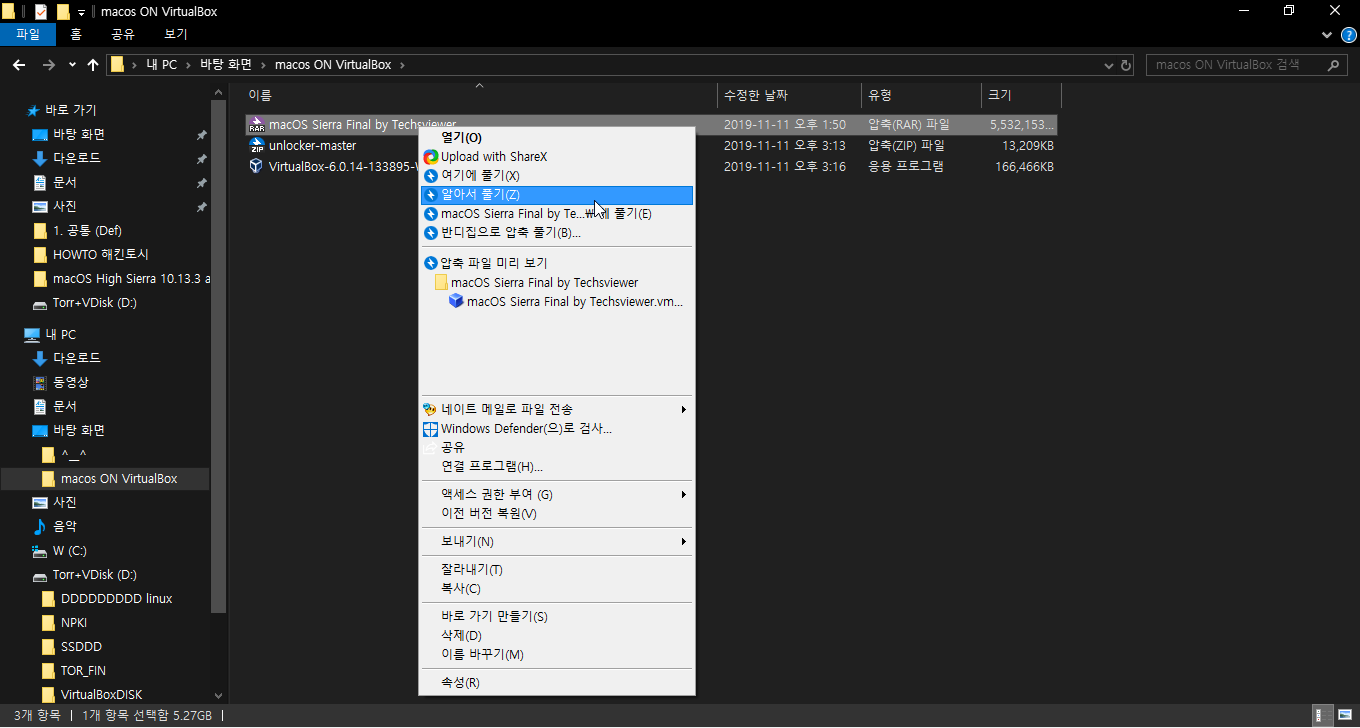1360x728 pixels.
Task: Open '속성(R)' properties entry
Action: (x=557, y=682)
